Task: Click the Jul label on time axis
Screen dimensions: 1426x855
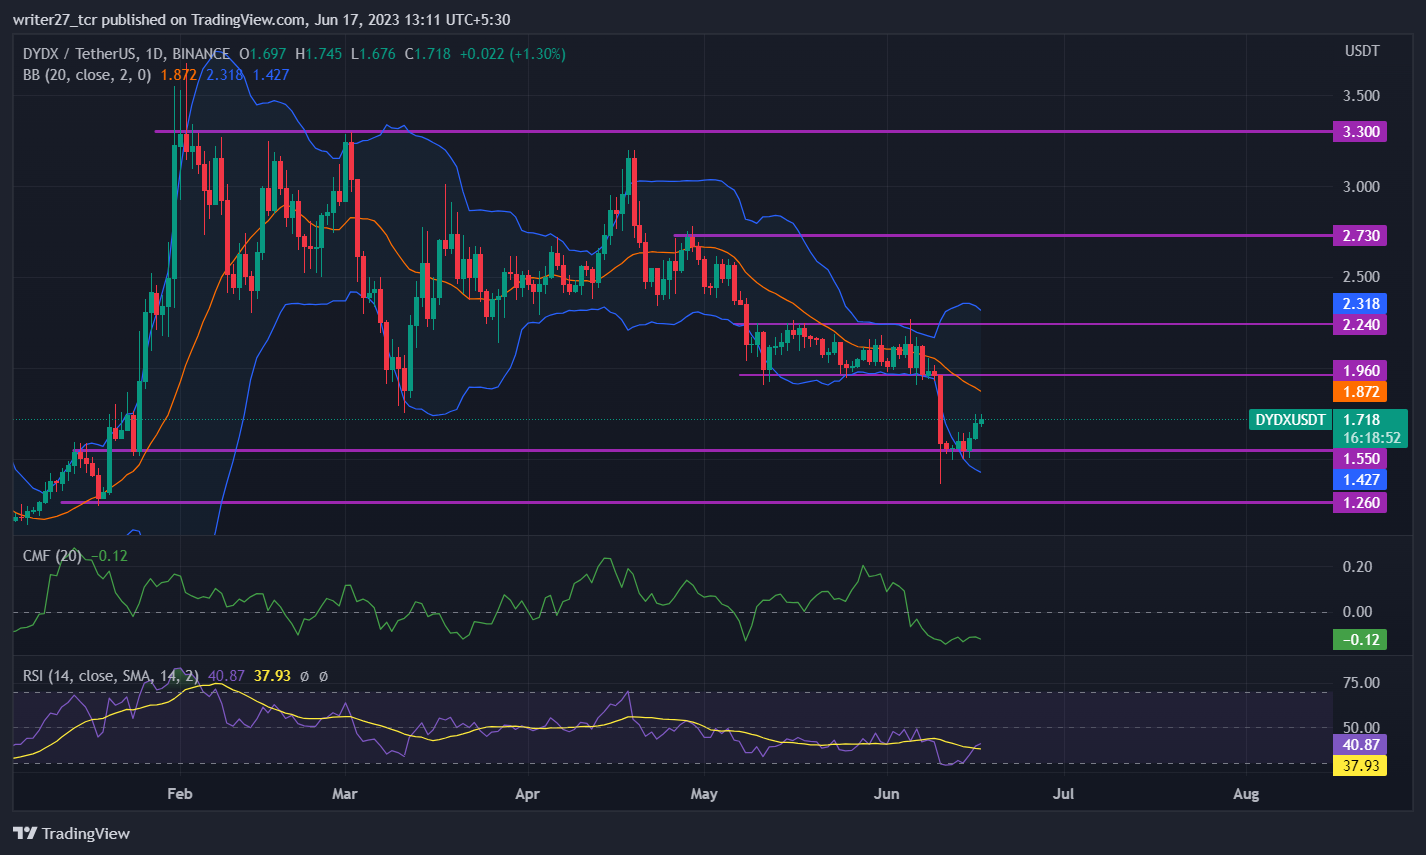Action: (x=1064, y=794)
